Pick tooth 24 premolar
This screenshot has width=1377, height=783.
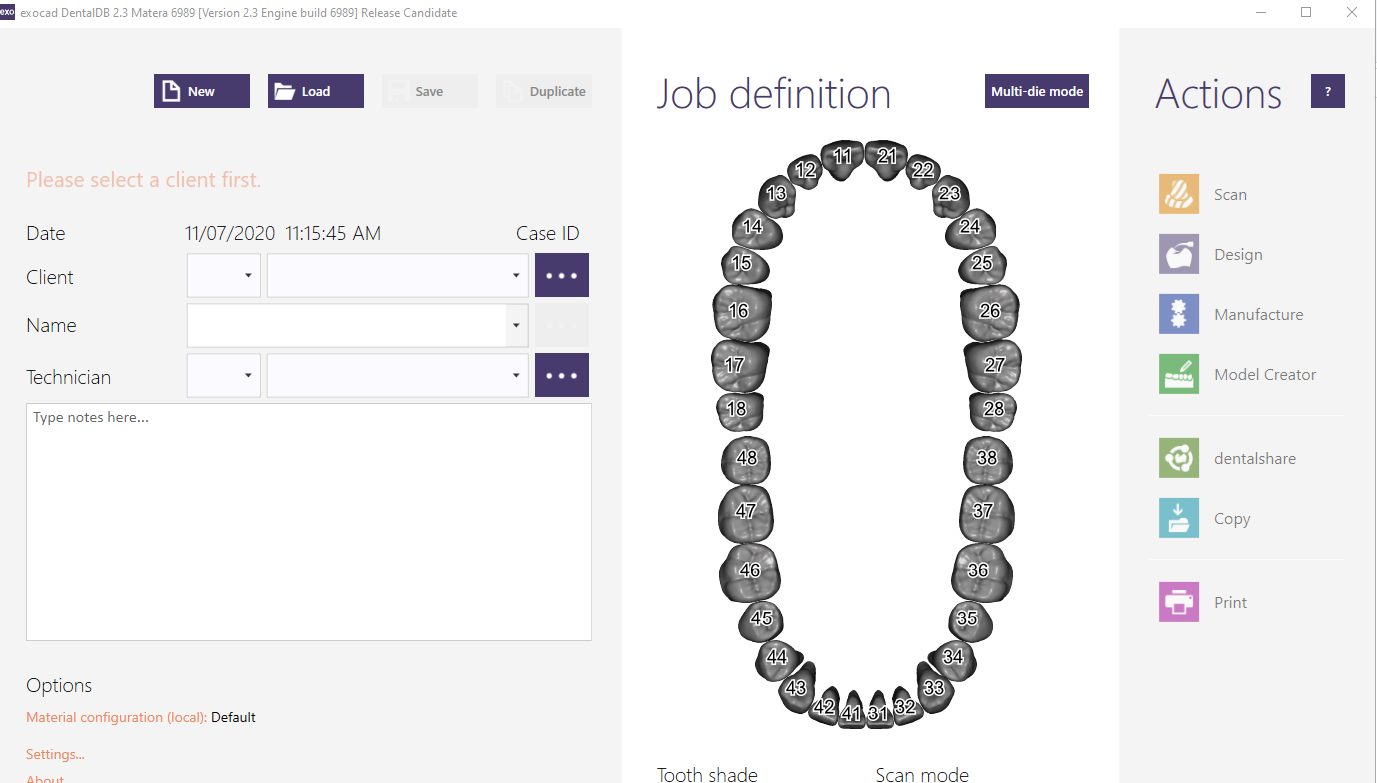tap(970, 227)
